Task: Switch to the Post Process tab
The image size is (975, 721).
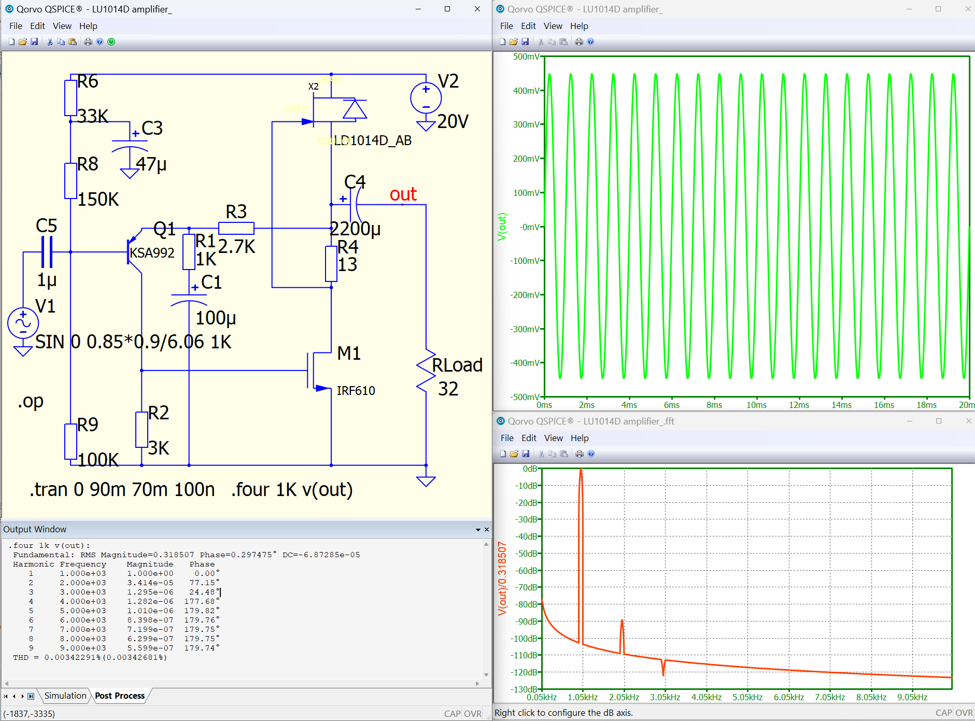Action: click(119, 696)
